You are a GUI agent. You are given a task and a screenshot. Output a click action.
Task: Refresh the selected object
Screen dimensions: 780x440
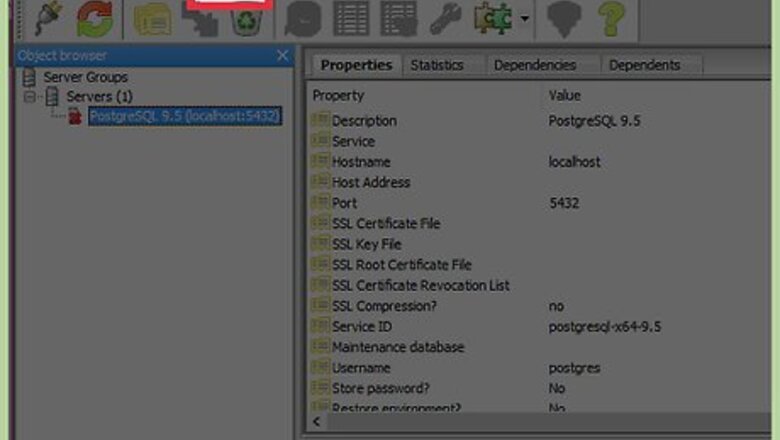95,18
